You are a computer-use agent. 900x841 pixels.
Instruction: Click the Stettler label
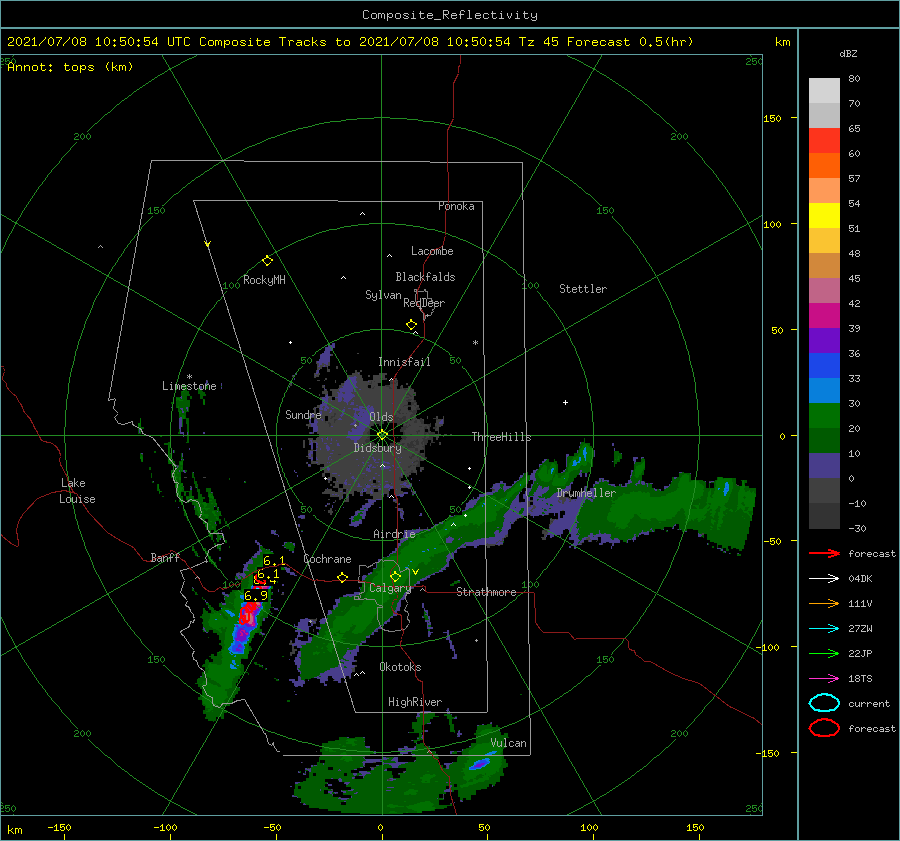click(583, 289)
